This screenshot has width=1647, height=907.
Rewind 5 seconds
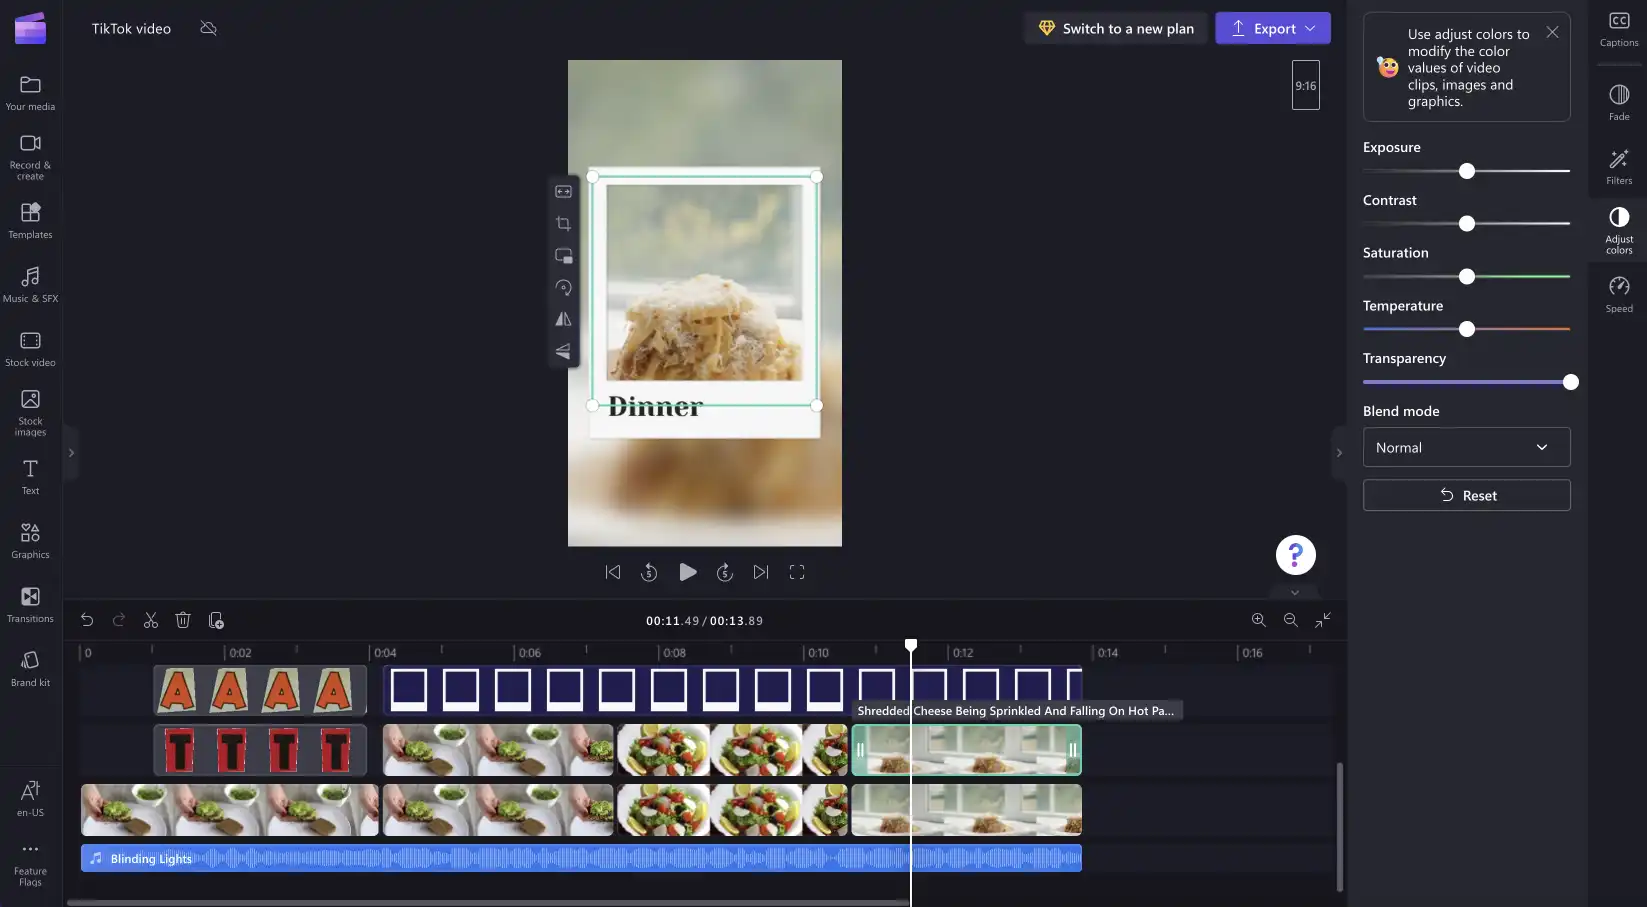click(649, 572)
